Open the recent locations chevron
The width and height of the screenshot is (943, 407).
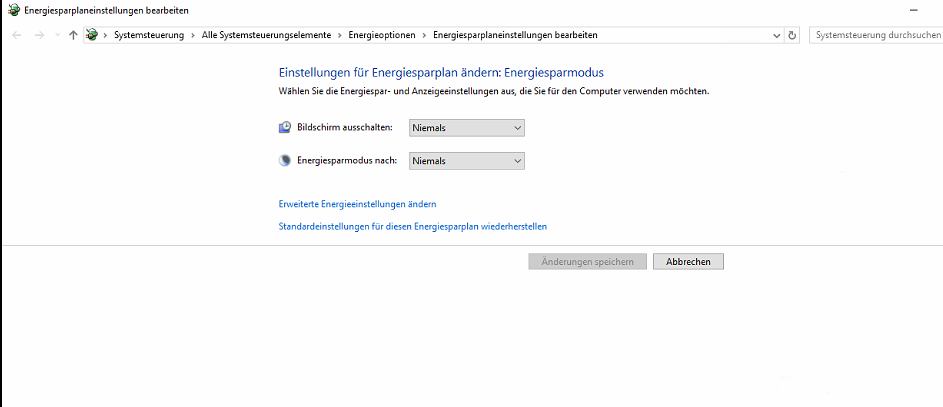pos(57,35)
